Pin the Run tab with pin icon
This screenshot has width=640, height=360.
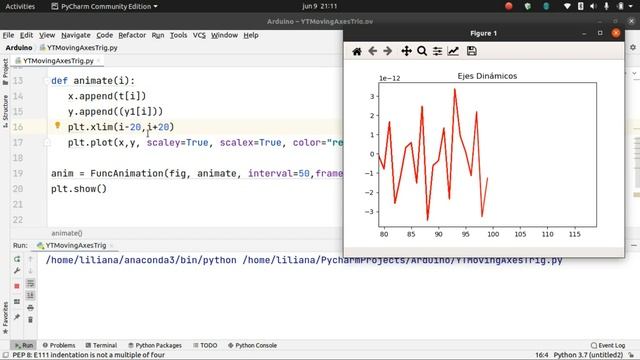(17, 317)
